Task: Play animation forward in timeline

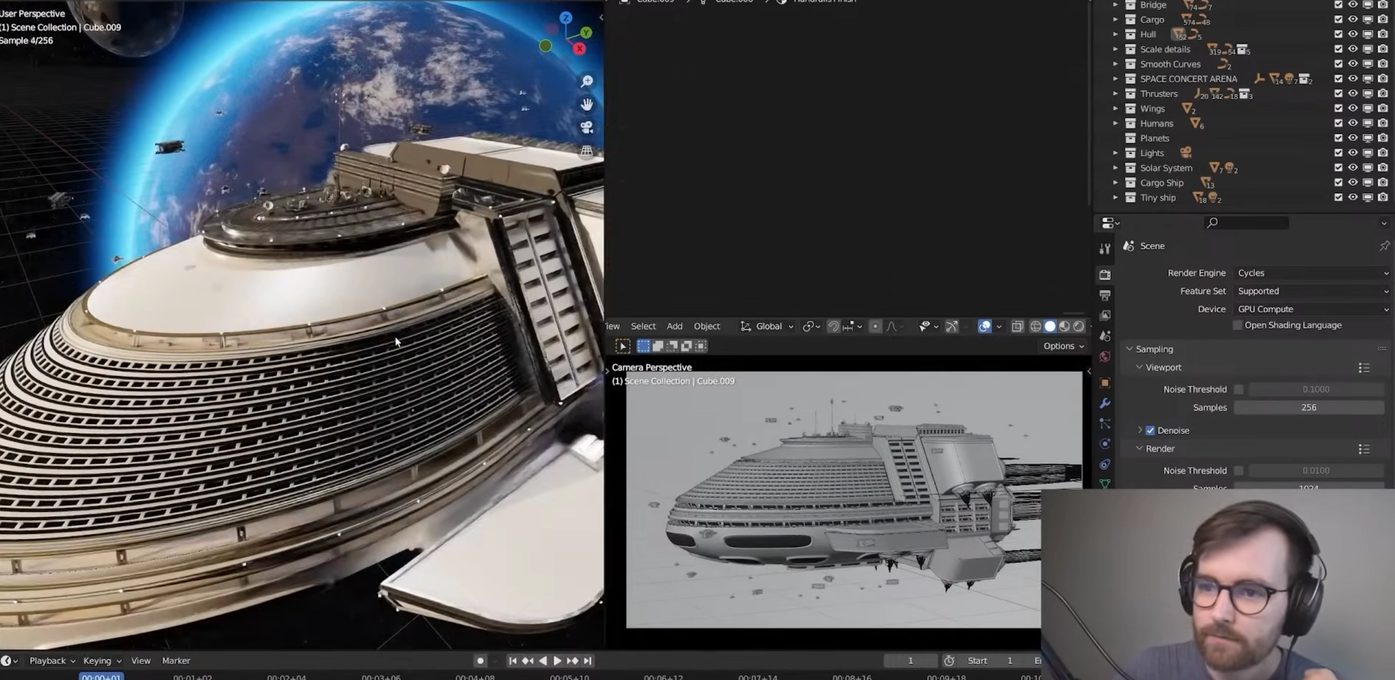Action: click(557, 661)
